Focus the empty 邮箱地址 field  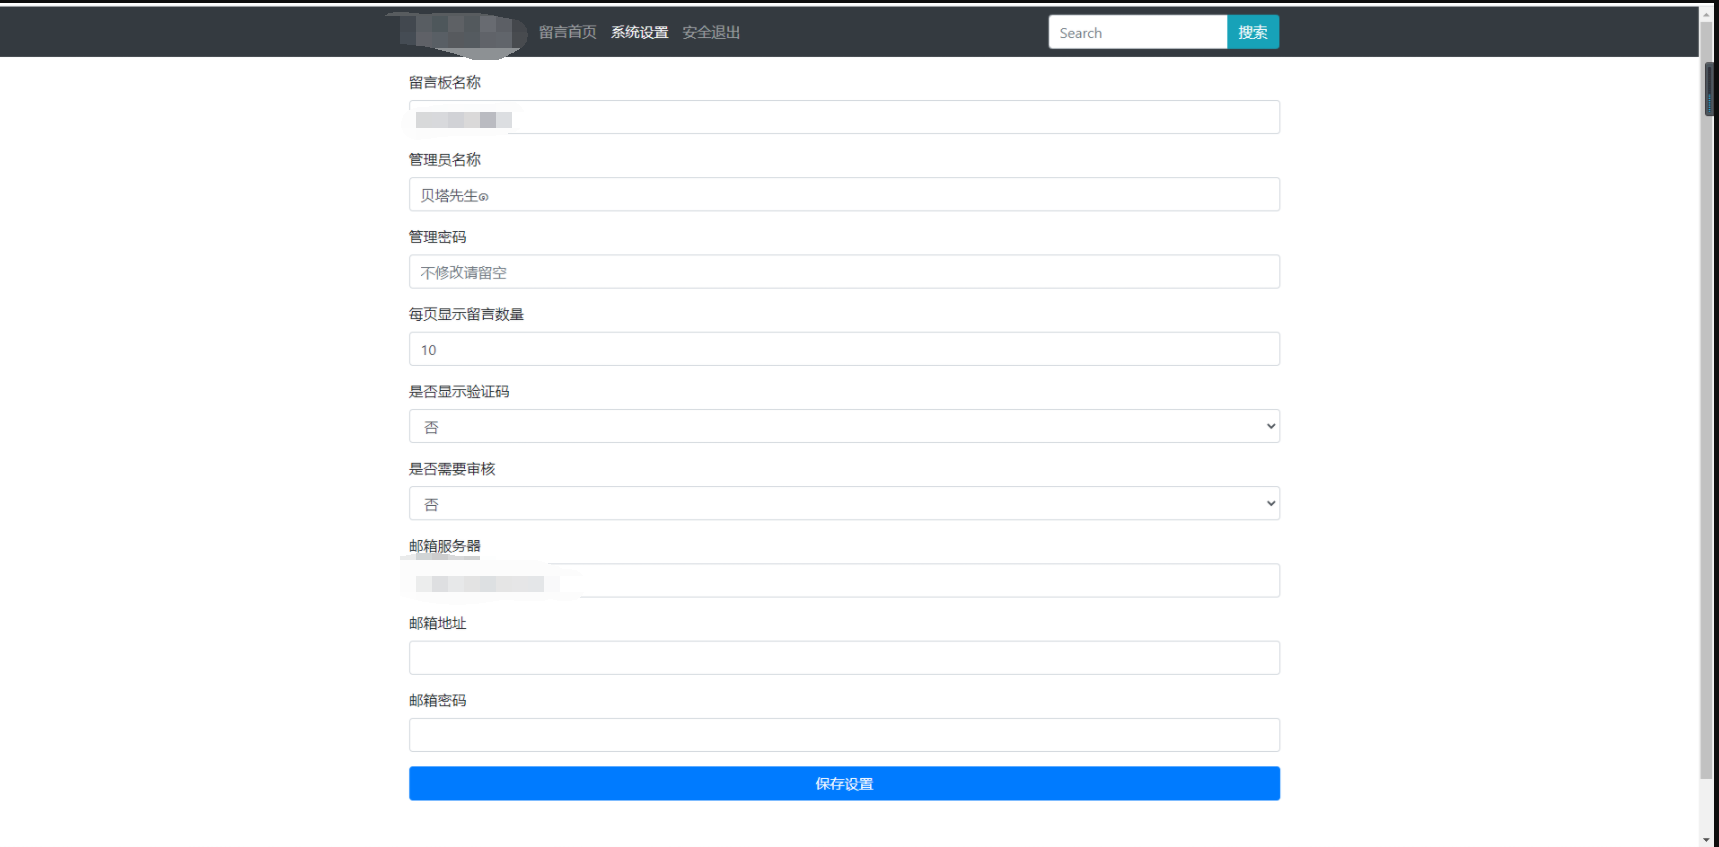[844, 658]
